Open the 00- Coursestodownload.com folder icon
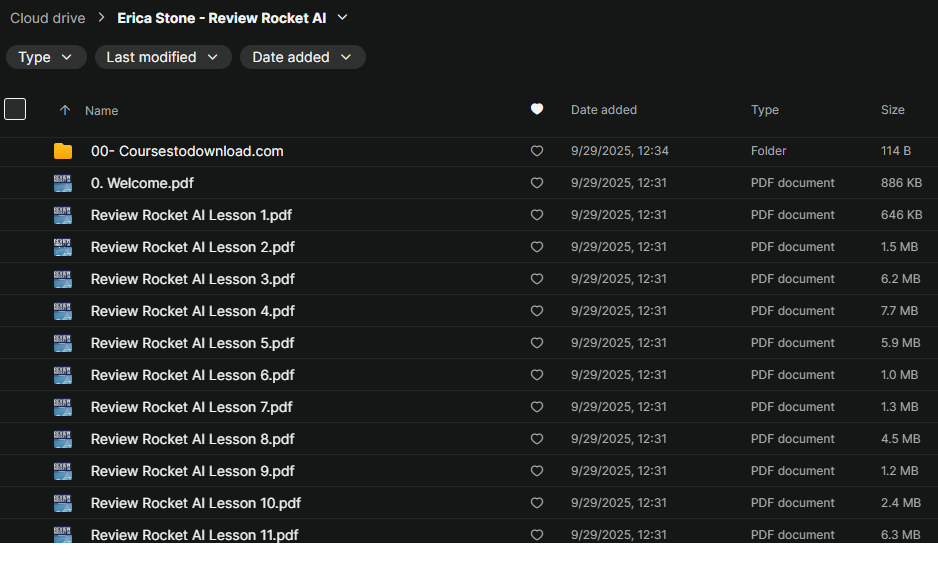Image resolution: width=938 pixels, height=578 pixels. click(x=63, y=151)
